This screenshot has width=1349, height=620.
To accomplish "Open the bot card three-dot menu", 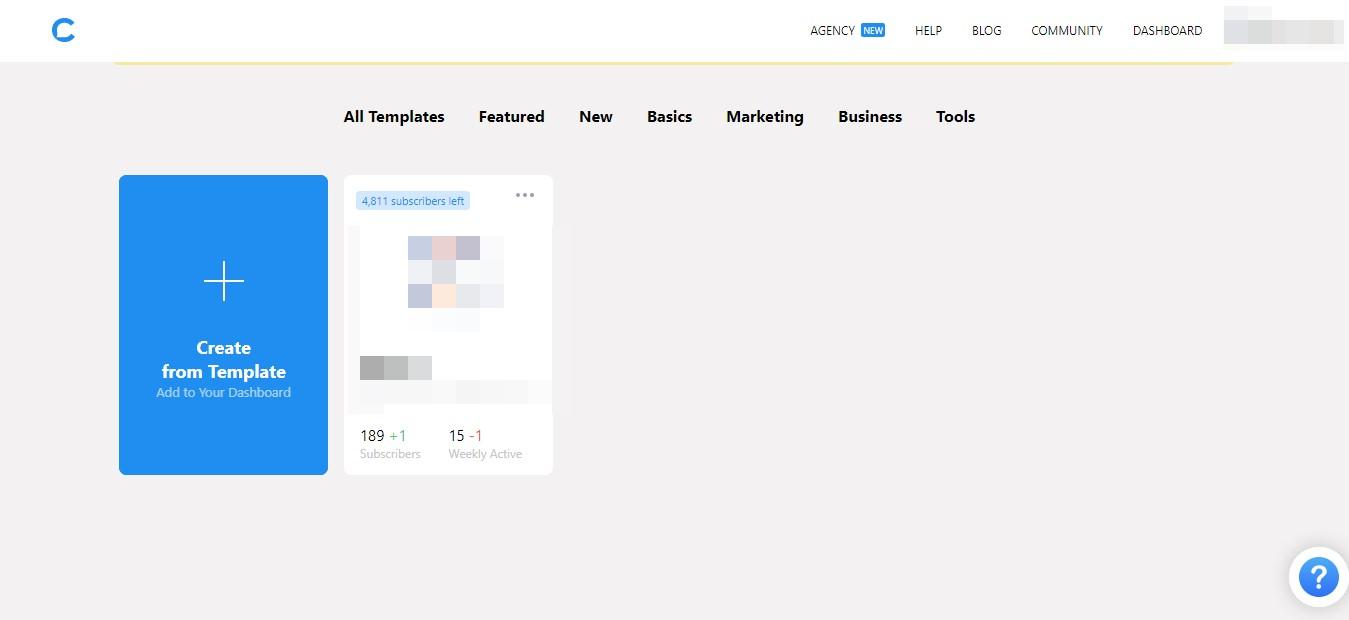I will click(x=525, y=195).
